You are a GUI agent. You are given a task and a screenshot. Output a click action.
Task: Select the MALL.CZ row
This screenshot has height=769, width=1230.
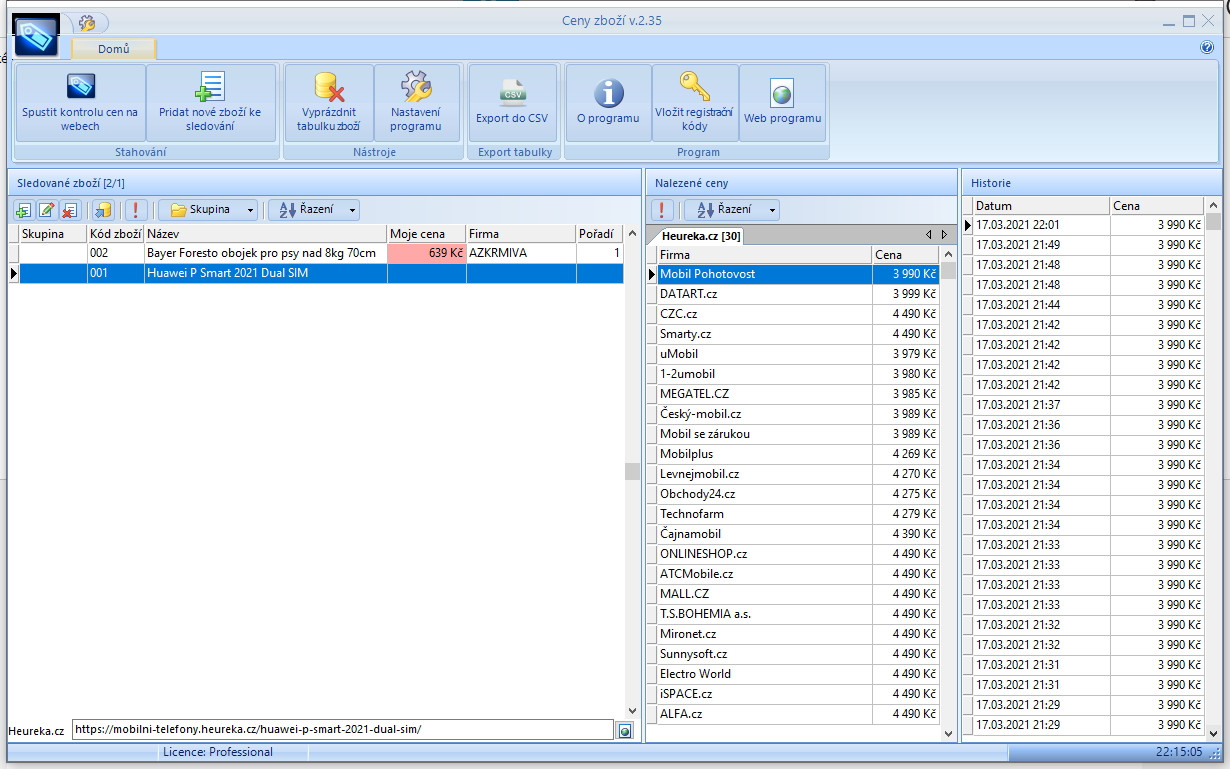tap(793, 594)
